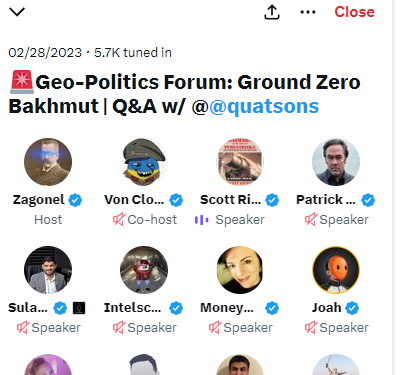Click the muted mic icon under Patrick
The width and height of the screenshot is (403, 375).
(311, 220)
